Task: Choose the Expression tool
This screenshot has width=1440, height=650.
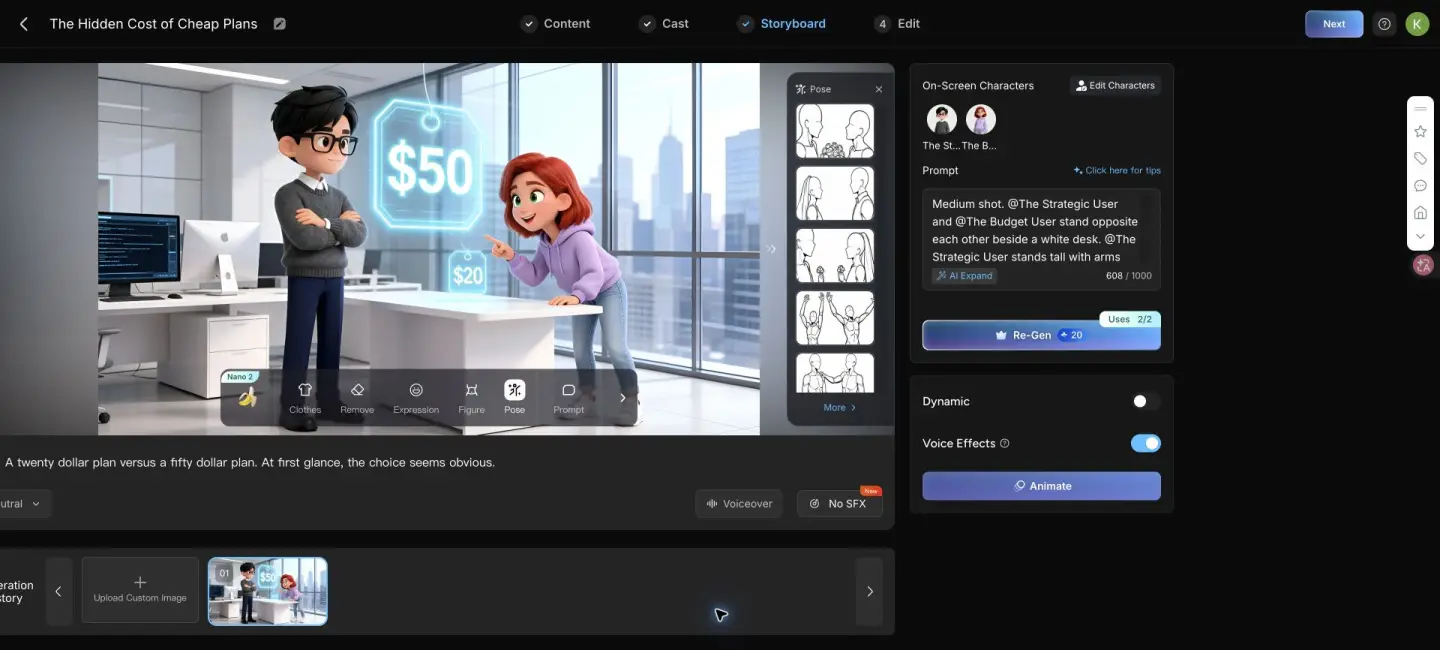Action: 416,397
